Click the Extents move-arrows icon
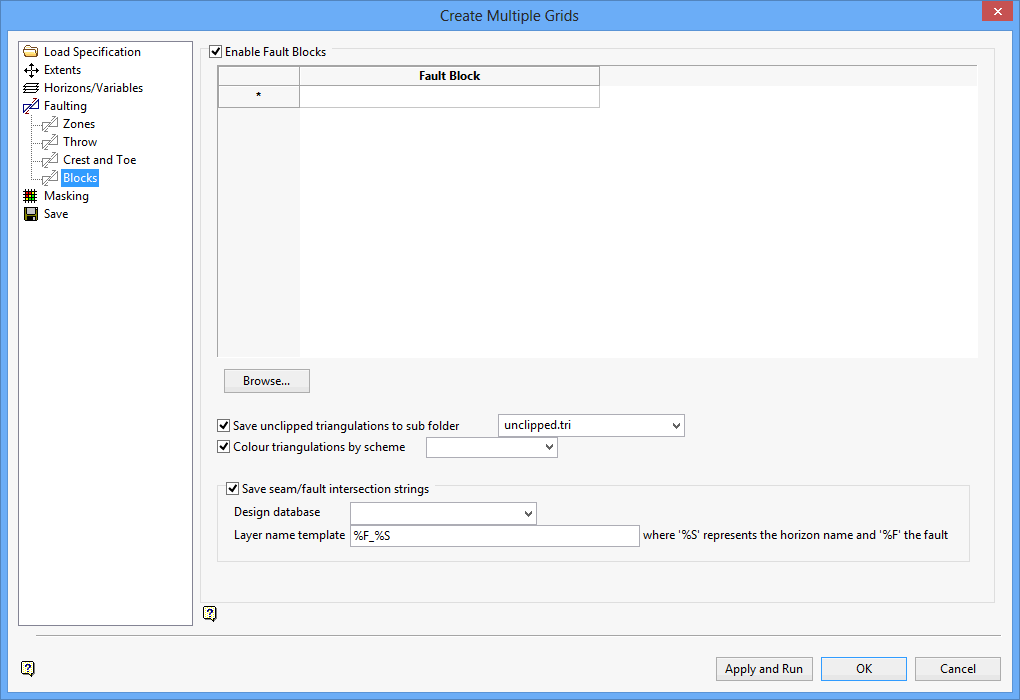Screen dimensions: 1020x700 29,69
